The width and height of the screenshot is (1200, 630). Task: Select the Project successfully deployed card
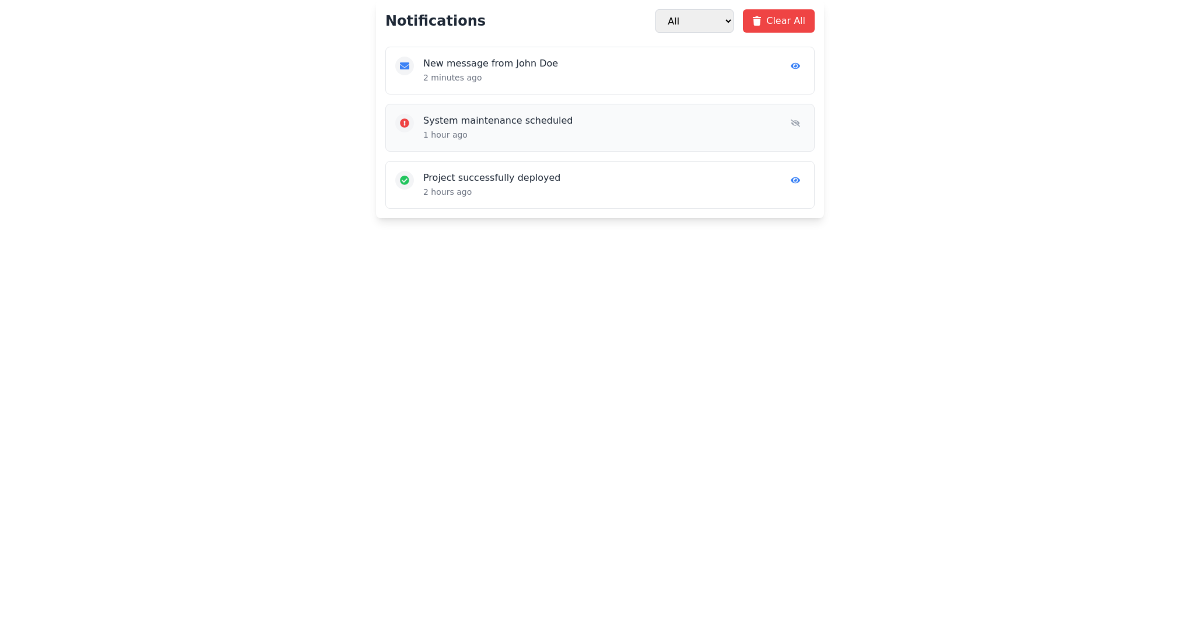tap(599, 184)
